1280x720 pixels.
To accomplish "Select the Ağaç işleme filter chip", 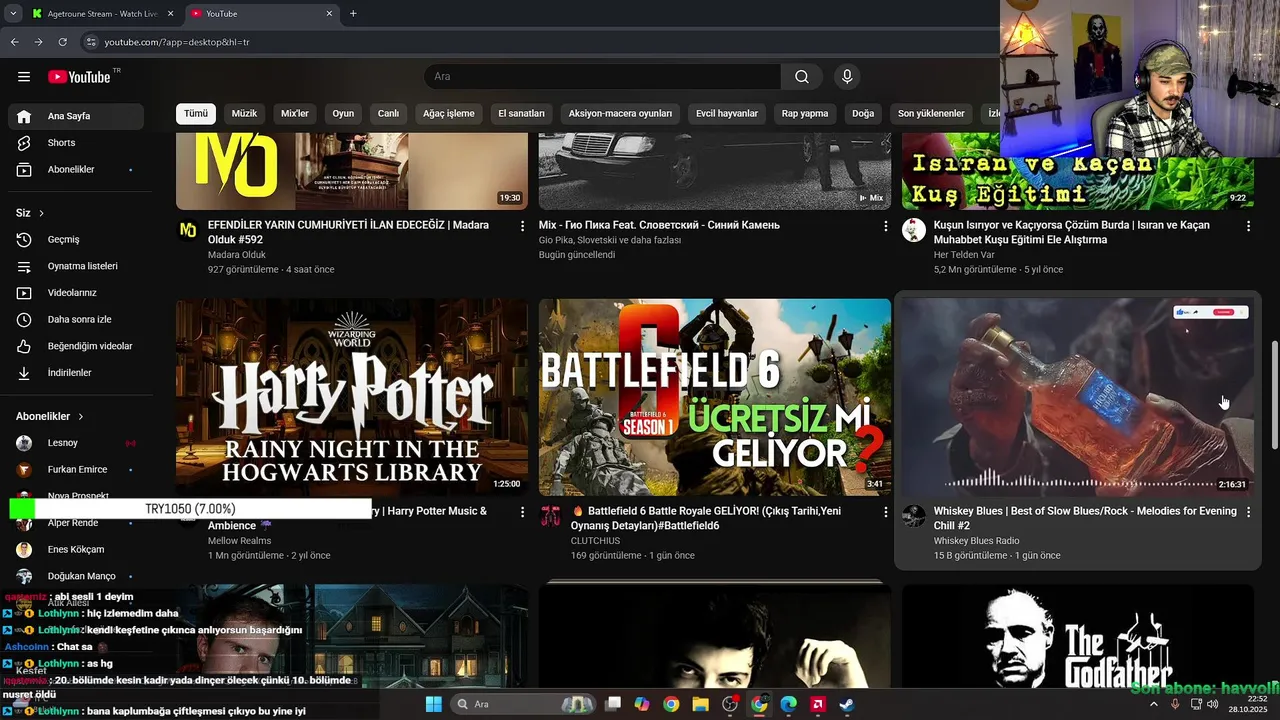I will [449, 114].
